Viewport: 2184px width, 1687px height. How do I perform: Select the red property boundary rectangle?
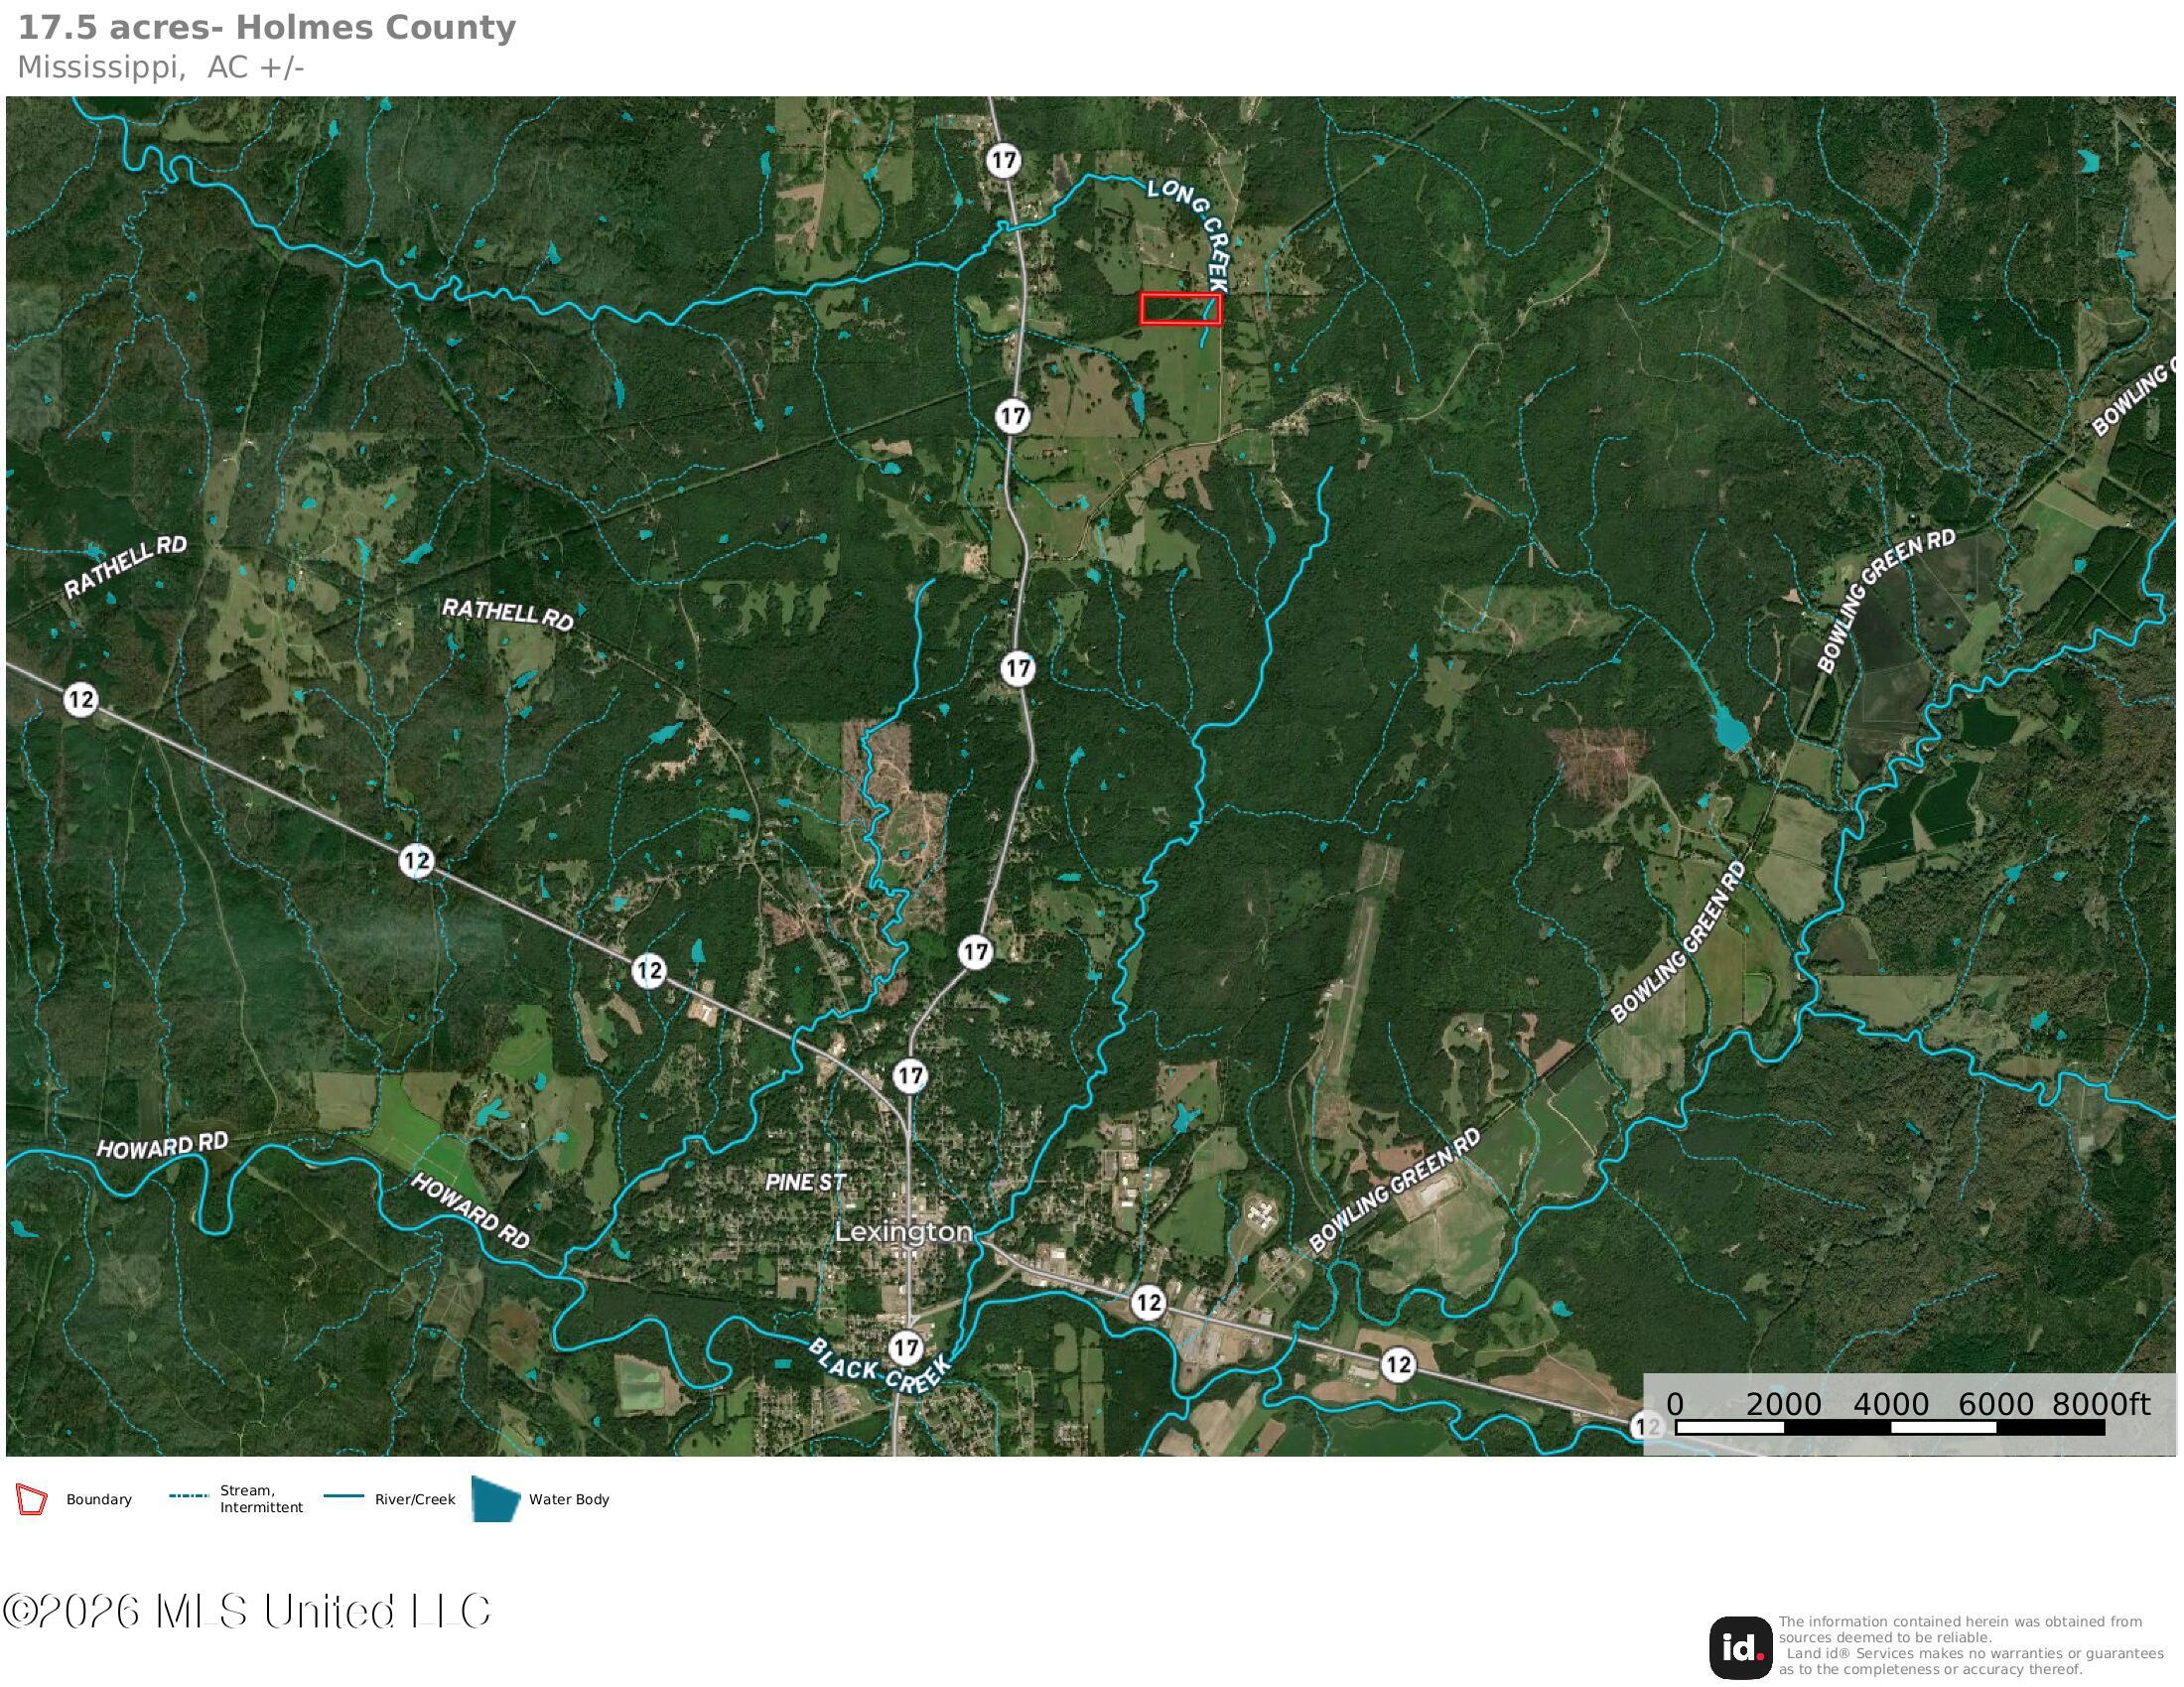[x=1182, y=310]
